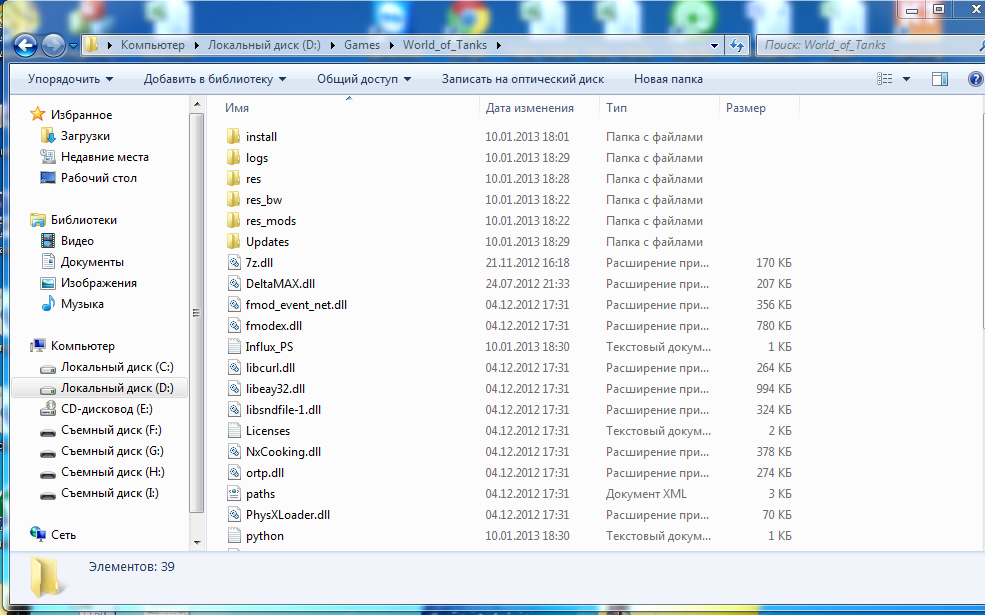Click the fmodex.dll file icon
The image size is (985, 615).
tap(234, 325)
